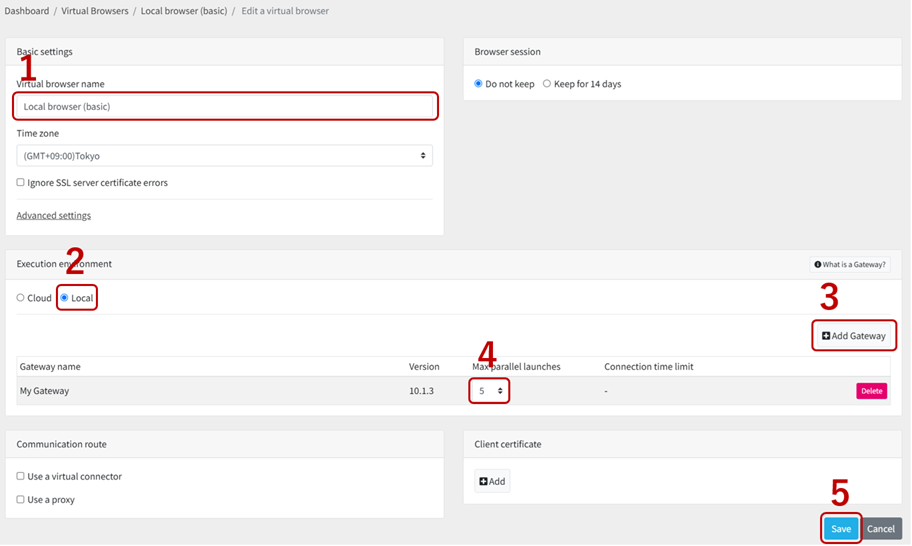Choose the Cloud execution environment

click(20, 298)
